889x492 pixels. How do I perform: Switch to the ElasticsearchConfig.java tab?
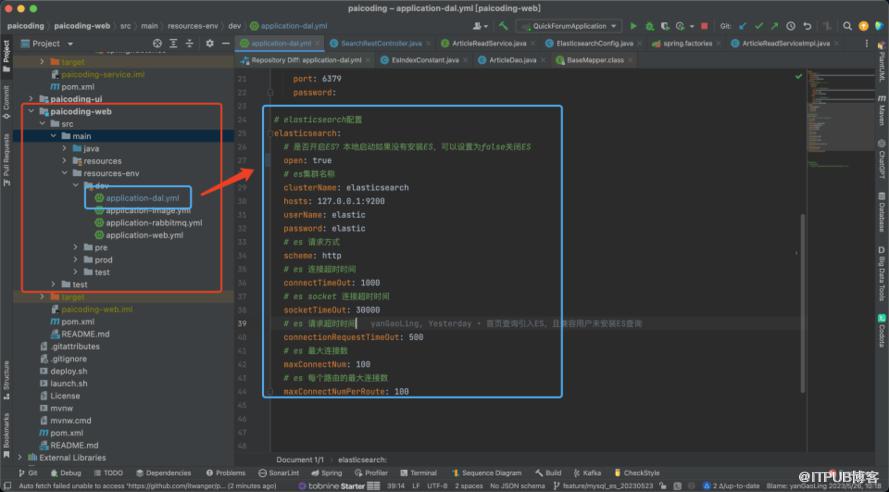tap(594, 44)
